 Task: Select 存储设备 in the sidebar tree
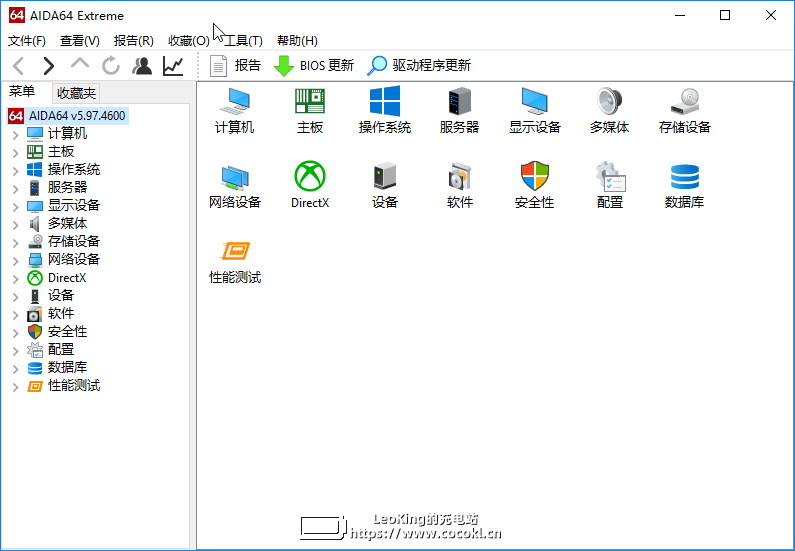point(74,241)
